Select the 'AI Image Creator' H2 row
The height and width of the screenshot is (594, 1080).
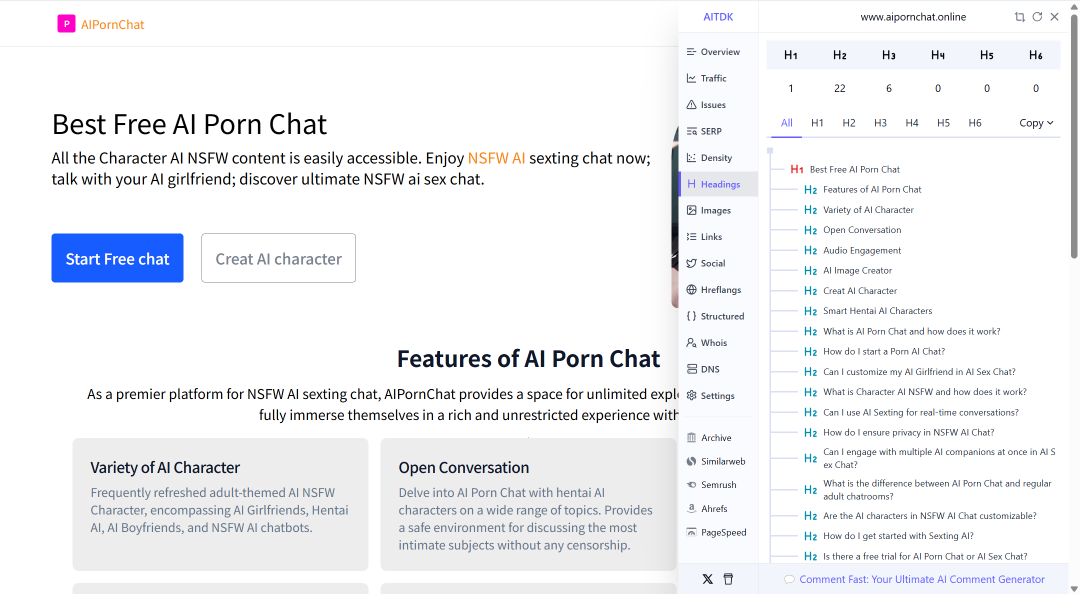pos(848,271)
